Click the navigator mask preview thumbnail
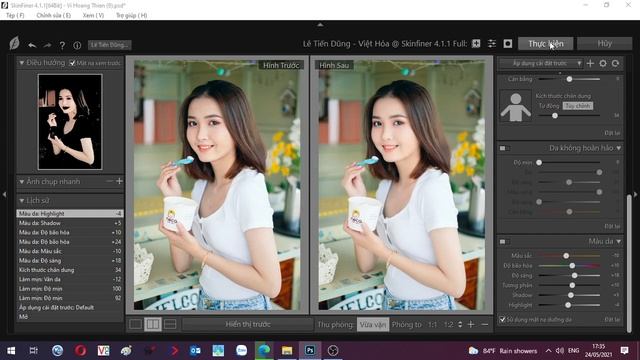Image resolution: width=640 pixels, height=360 pixels. point(70,122)
